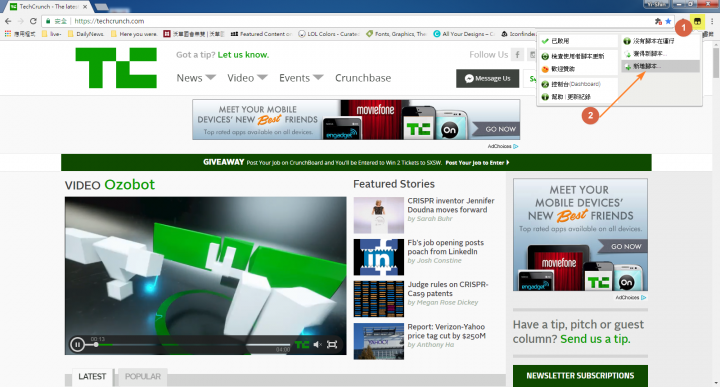Open the 'Here you were' bookmark folder
The width and height of the screenshot is (720, 387).
pos(134,34)
